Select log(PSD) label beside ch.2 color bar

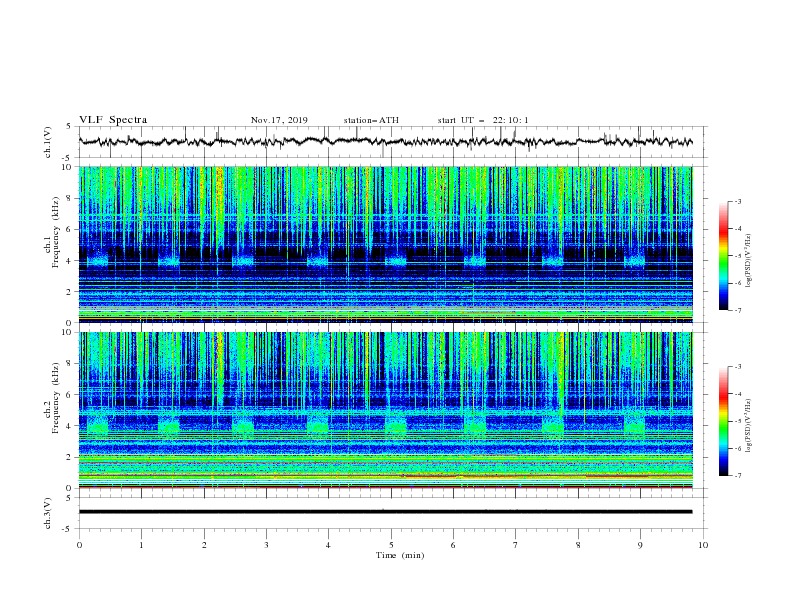click(749, 426)
